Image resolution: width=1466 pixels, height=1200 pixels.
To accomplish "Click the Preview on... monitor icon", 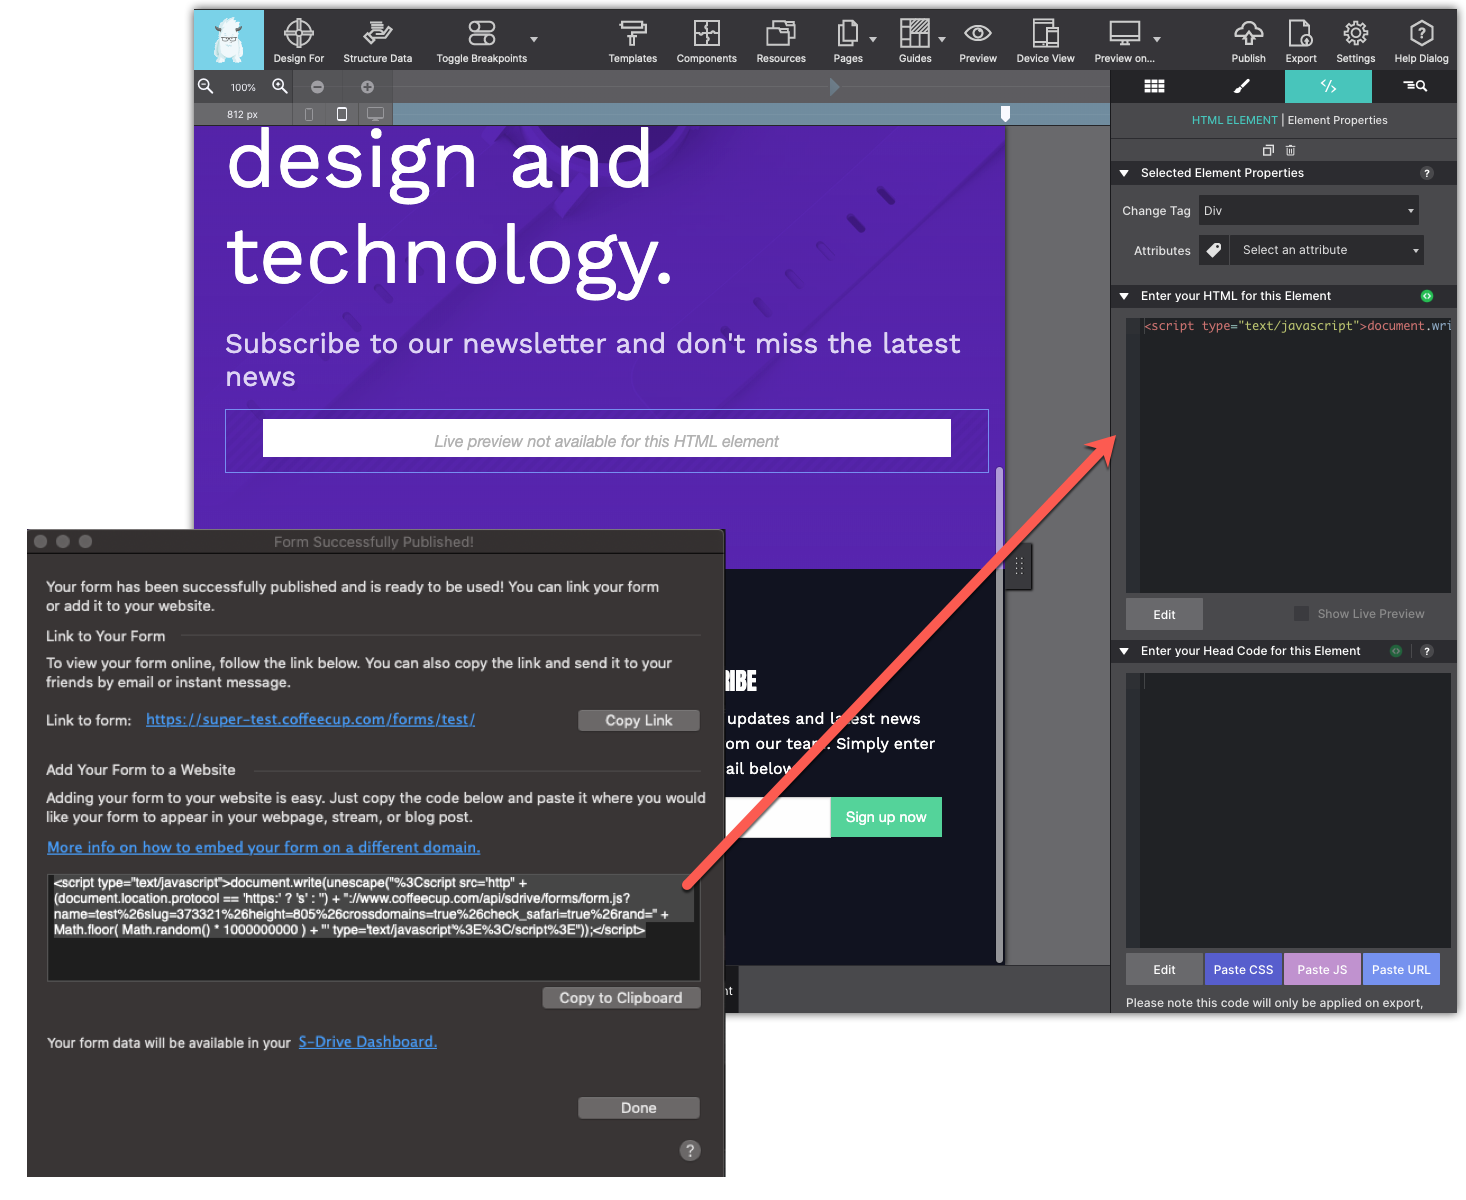I will (1124, 33).
